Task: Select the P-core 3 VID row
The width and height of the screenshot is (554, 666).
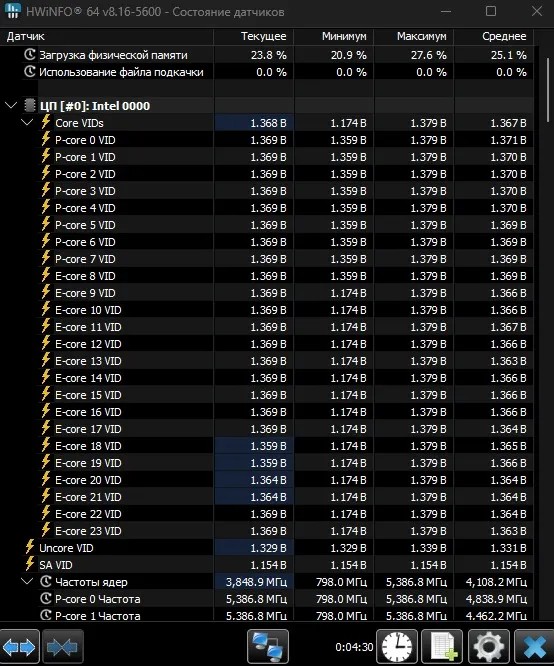Action: (267, 191)
